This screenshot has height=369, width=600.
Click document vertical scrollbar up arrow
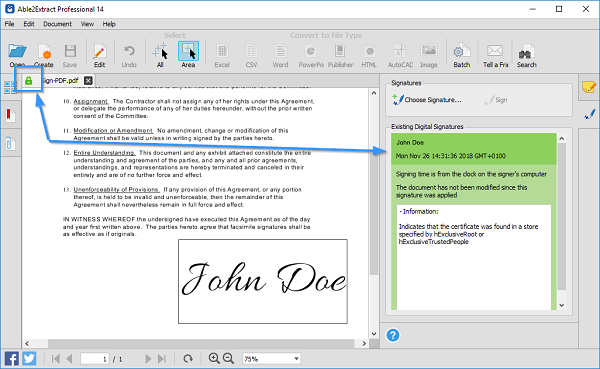click(374, 93)
